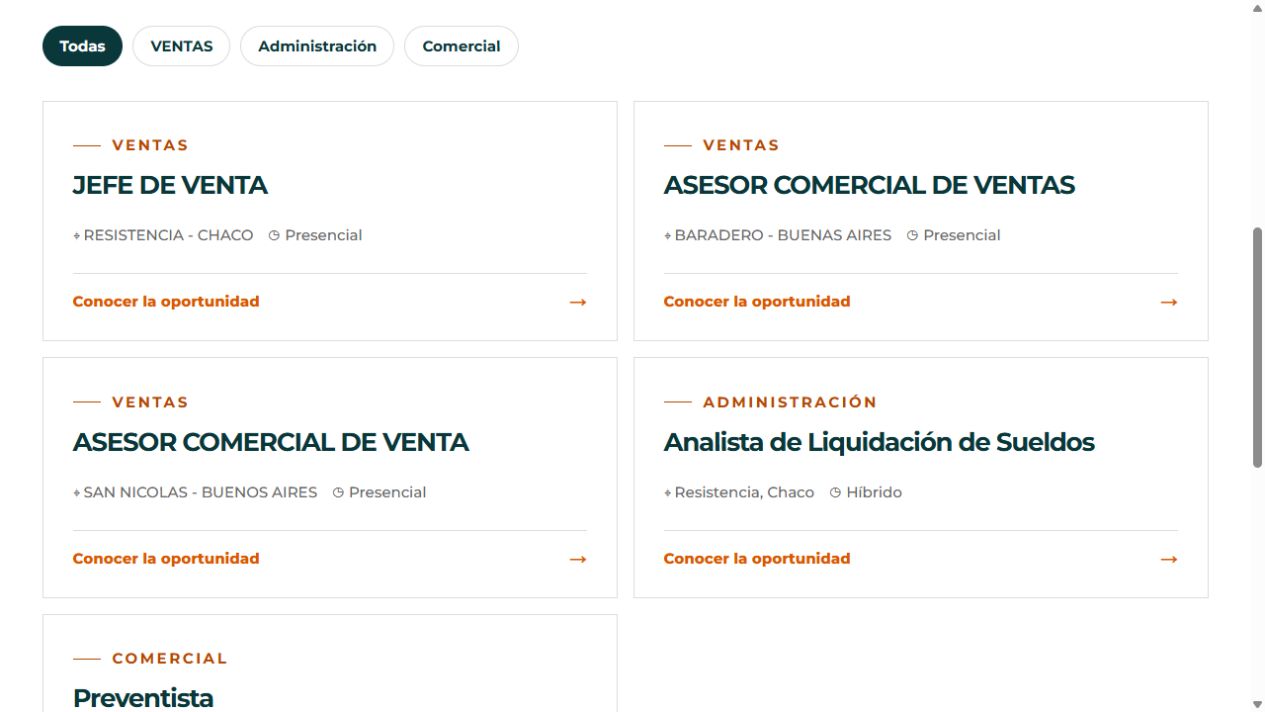
Task: Click Presencial label in the BARADERO card
Action: 962,235
